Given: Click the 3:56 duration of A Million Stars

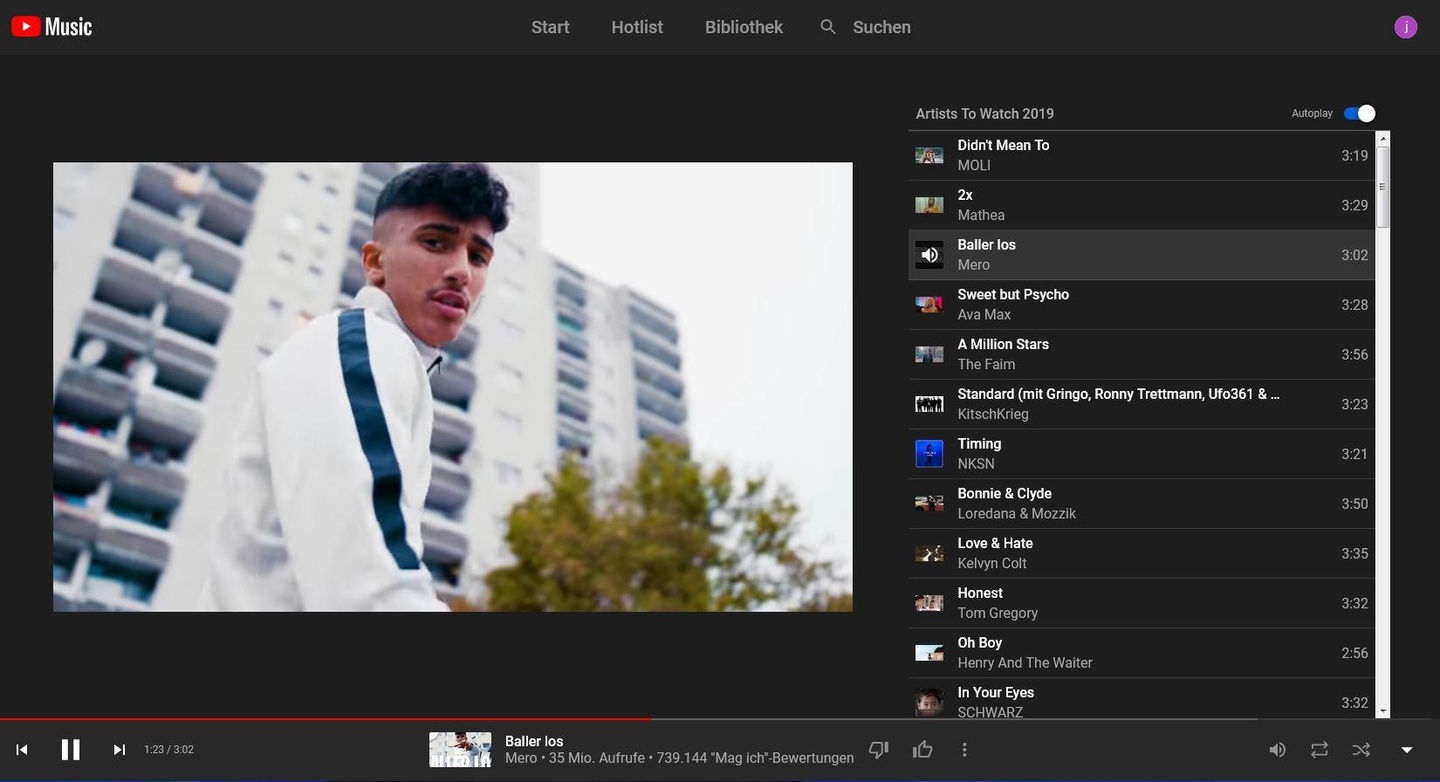Looking at the screenshot, I should pyautogui.click(x=1355, y=355).
